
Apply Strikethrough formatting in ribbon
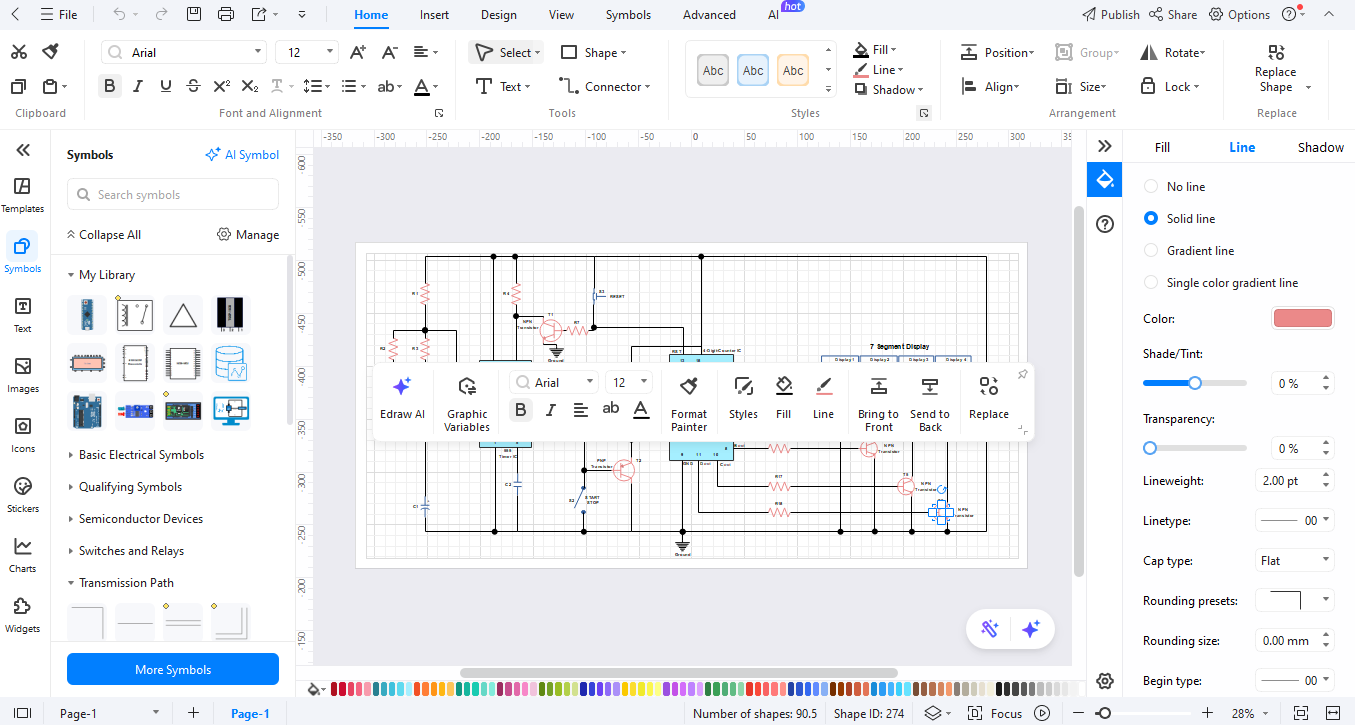(194, 86)
